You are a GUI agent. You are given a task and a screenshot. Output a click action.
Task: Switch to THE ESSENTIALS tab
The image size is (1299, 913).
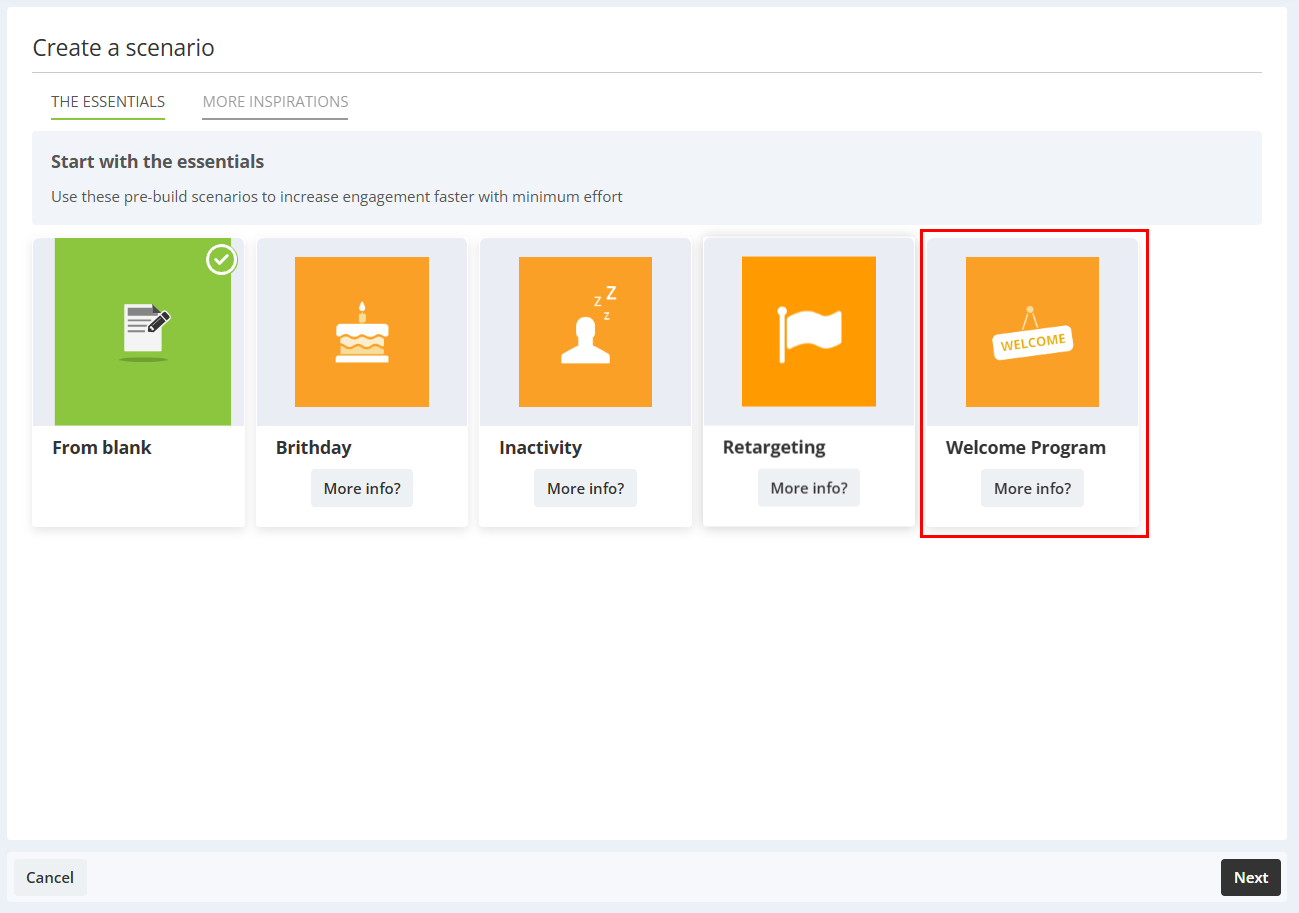coord(108,102)
